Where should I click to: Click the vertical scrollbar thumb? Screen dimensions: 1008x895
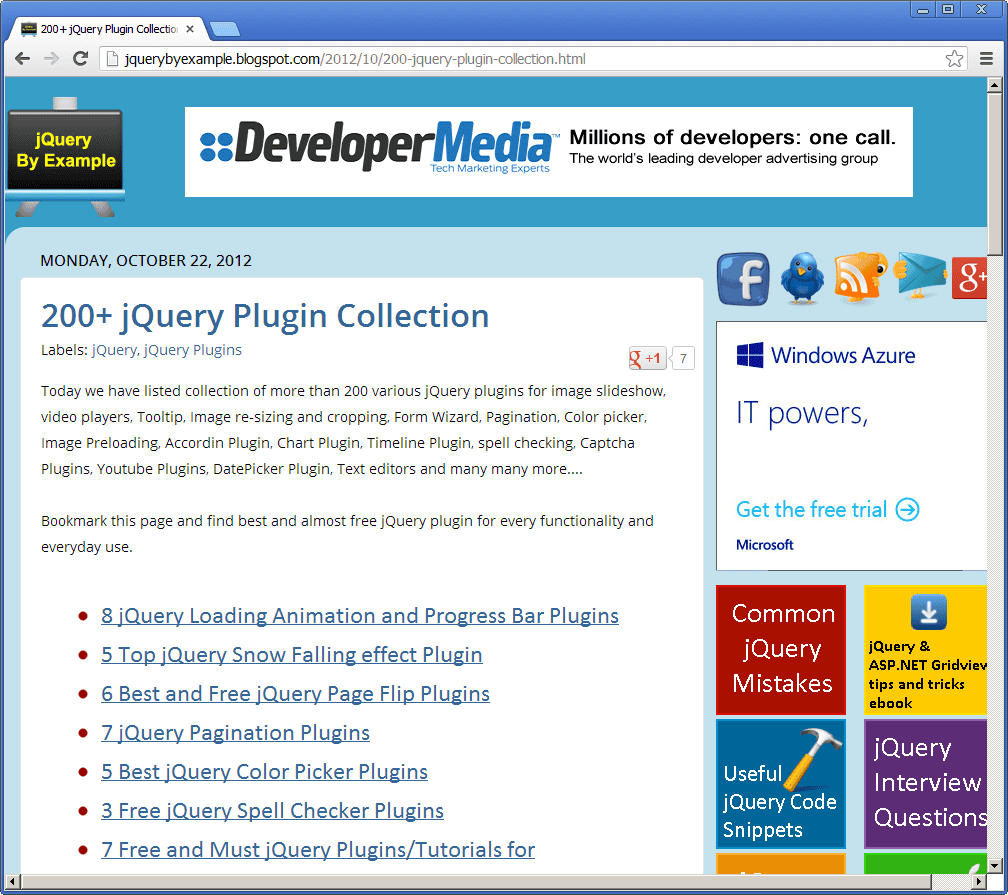tap(994, 174)
